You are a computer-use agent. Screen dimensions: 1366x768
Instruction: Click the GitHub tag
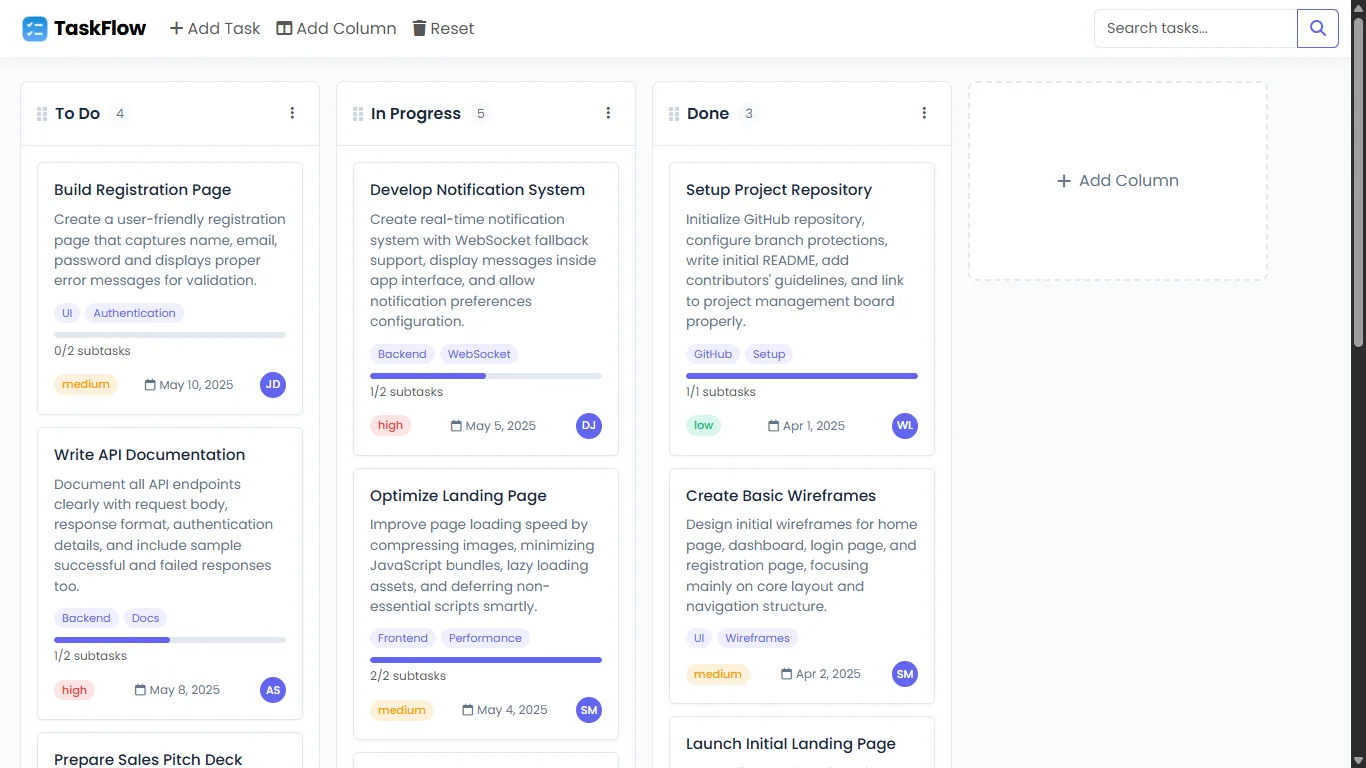713,354
